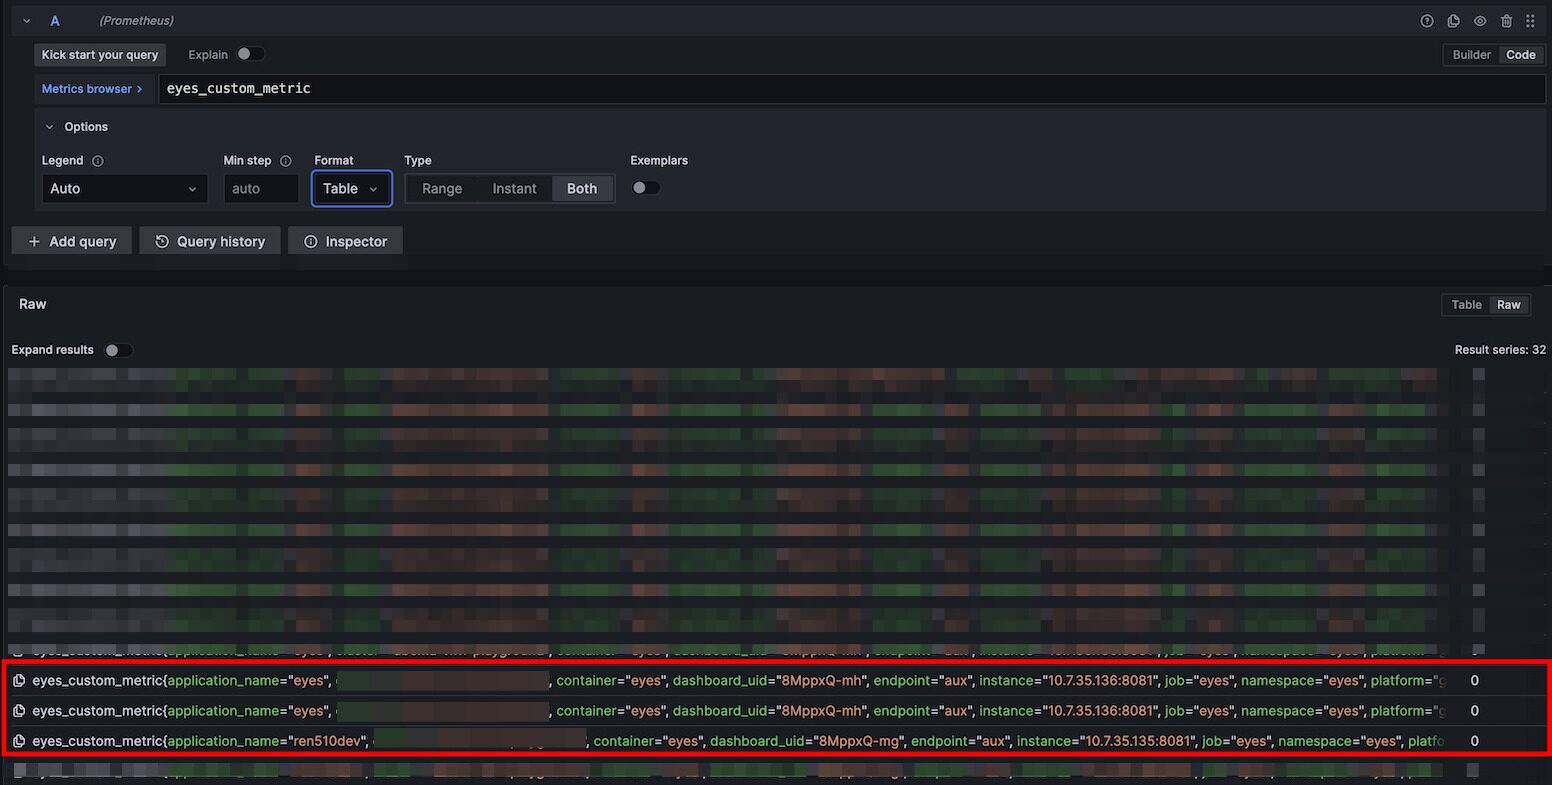Hide query A using the eye icon
The width and height of the screenshot is (1552, 785).
(1480, 21)
